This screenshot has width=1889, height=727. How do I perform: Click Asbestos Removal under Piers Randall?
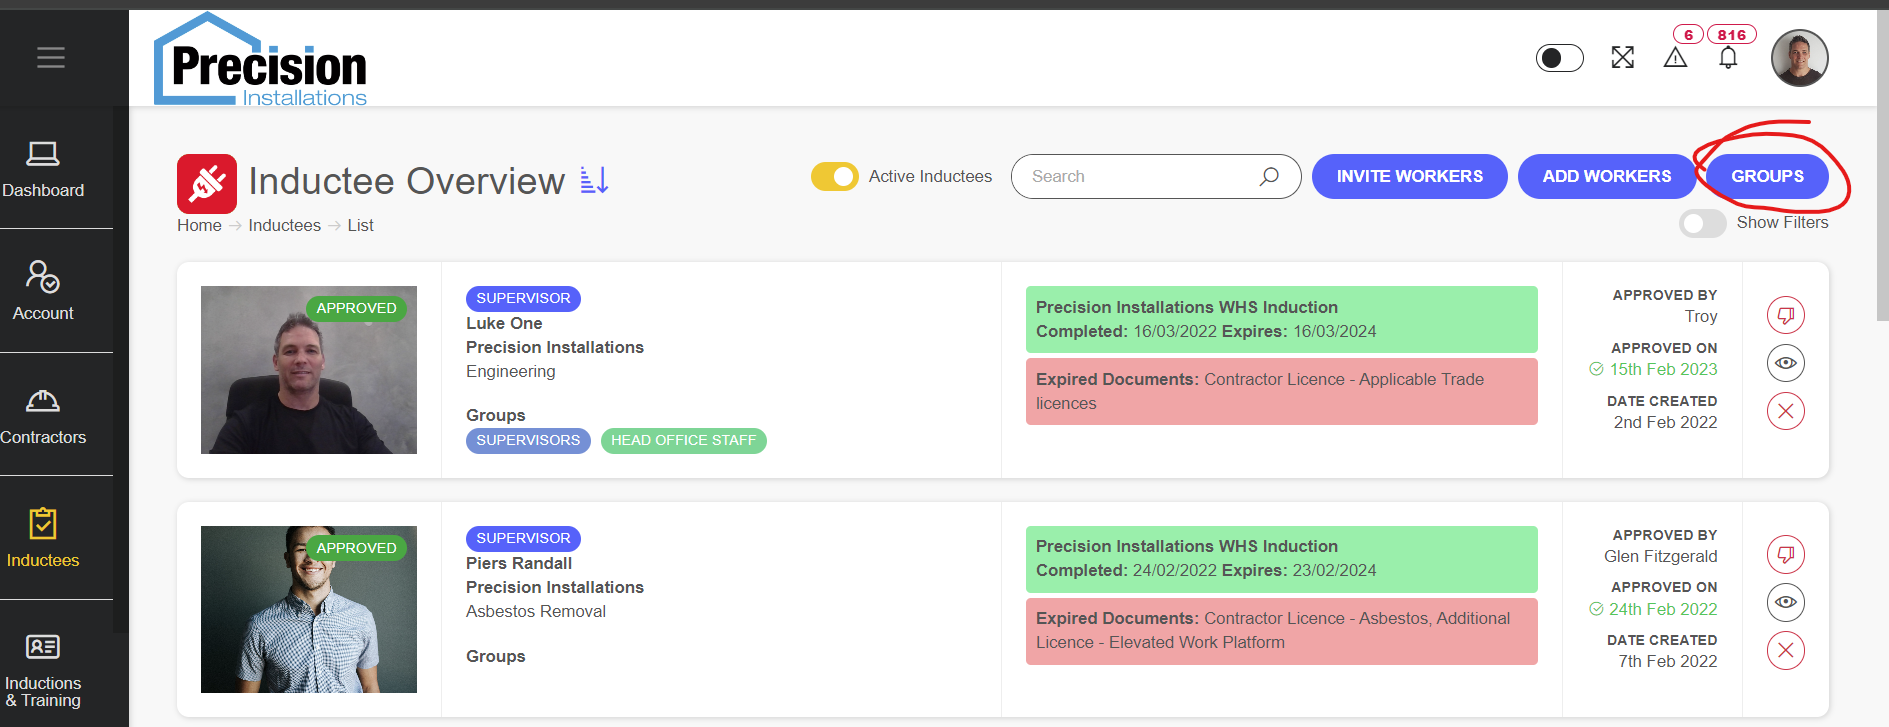point(536,611)
